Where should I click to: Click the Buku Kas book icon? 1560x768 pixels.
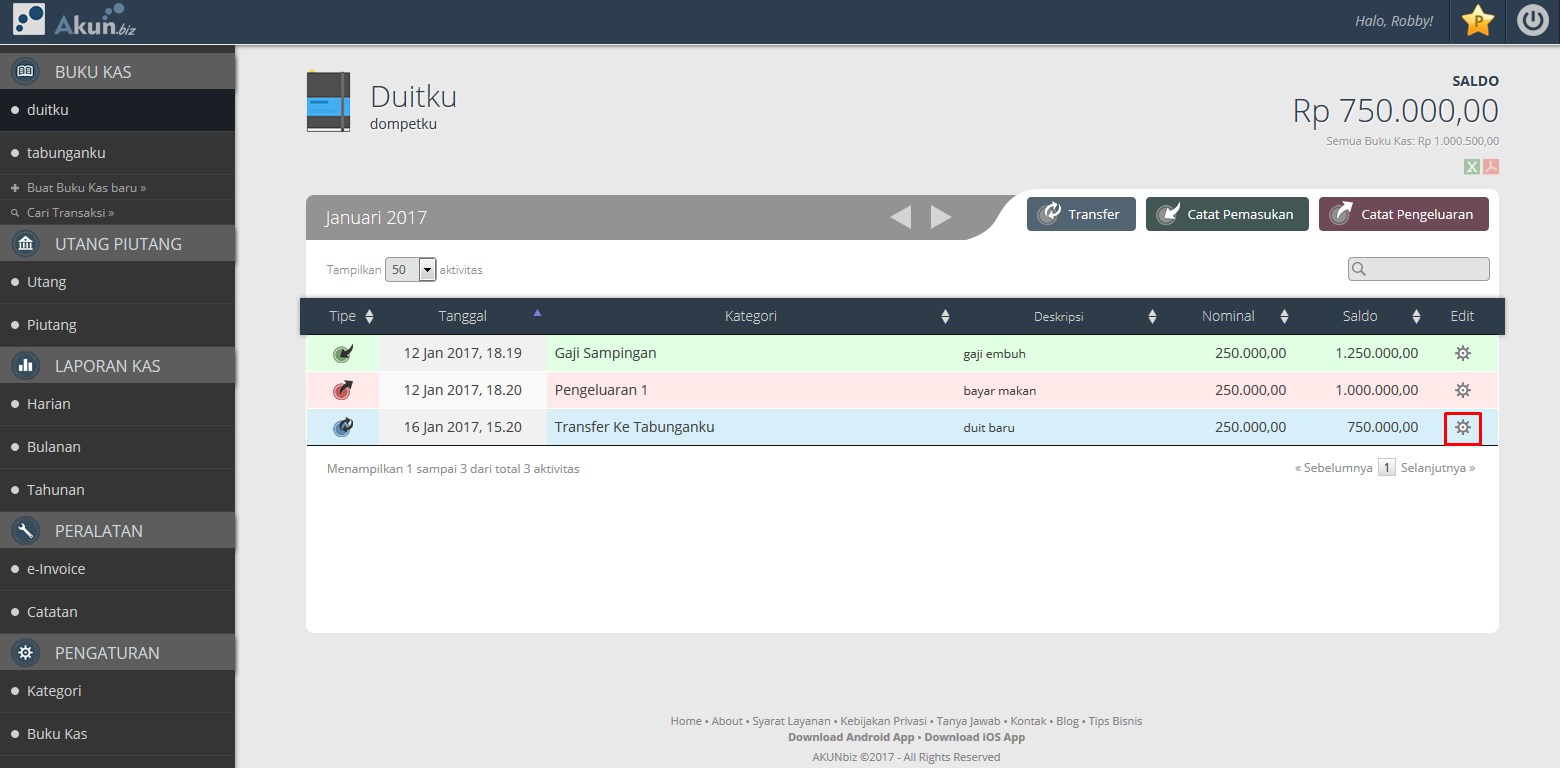tap(26, 71)
